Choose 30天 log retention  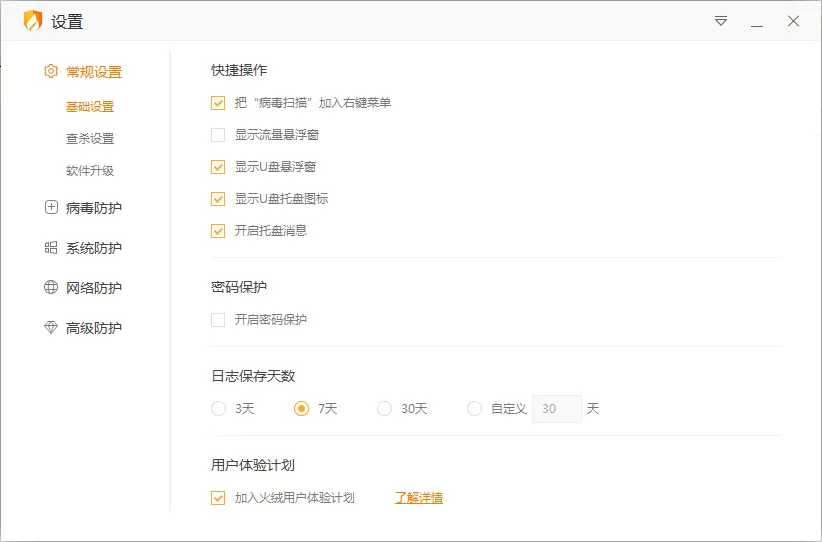click(384, 408)
